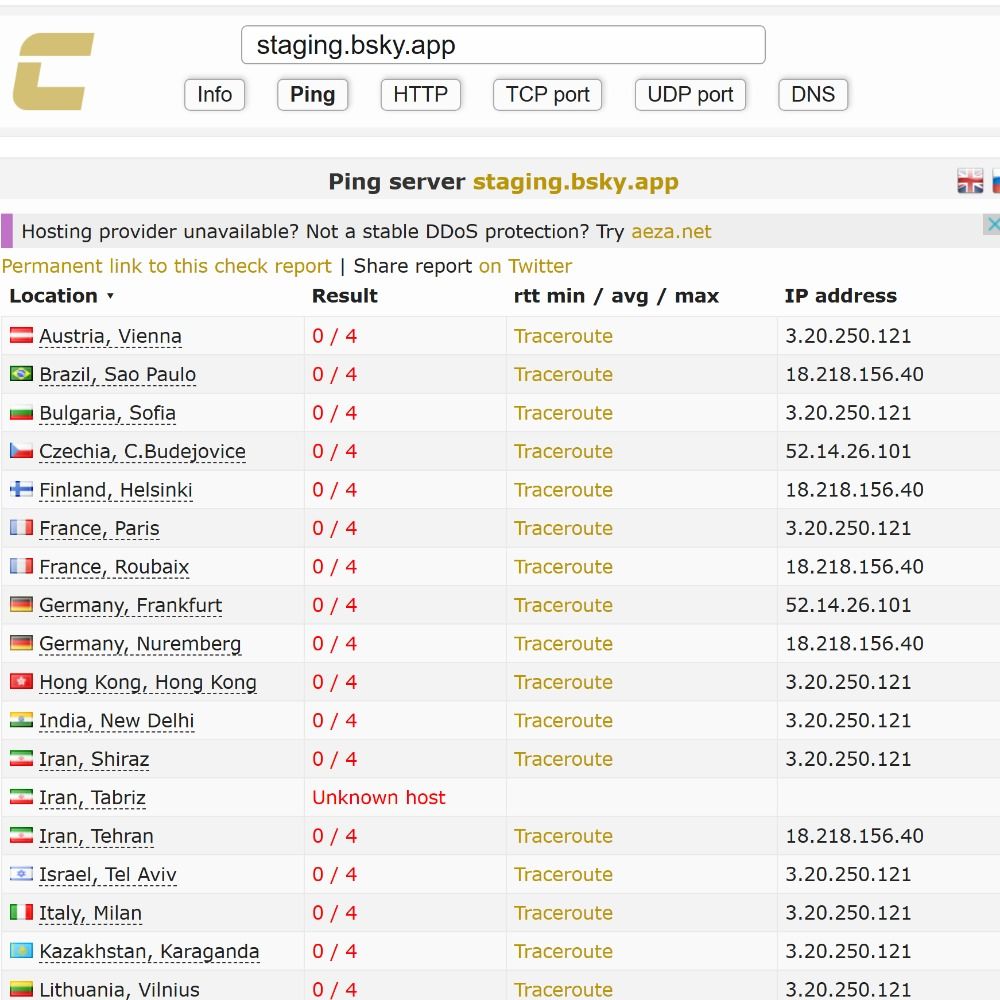Click the Kazakhstan flag icon

(x=21, y=950)
